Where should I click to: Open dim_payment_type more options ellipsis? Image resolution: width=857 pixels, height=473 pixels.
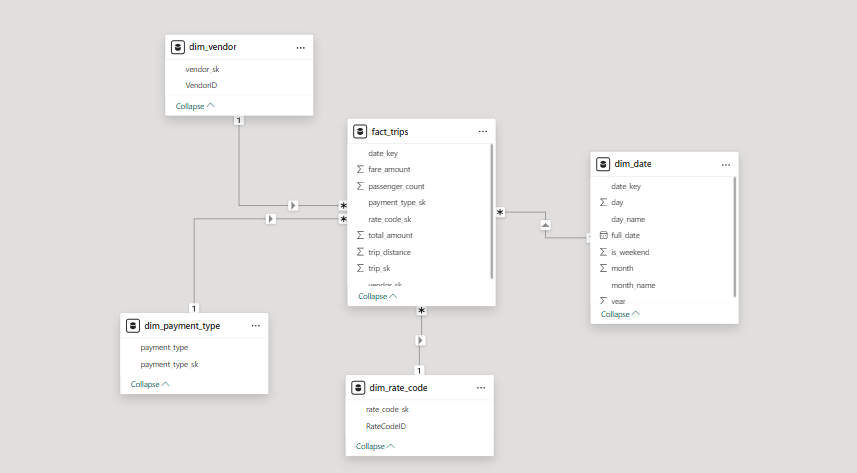[x=255, y=325]
